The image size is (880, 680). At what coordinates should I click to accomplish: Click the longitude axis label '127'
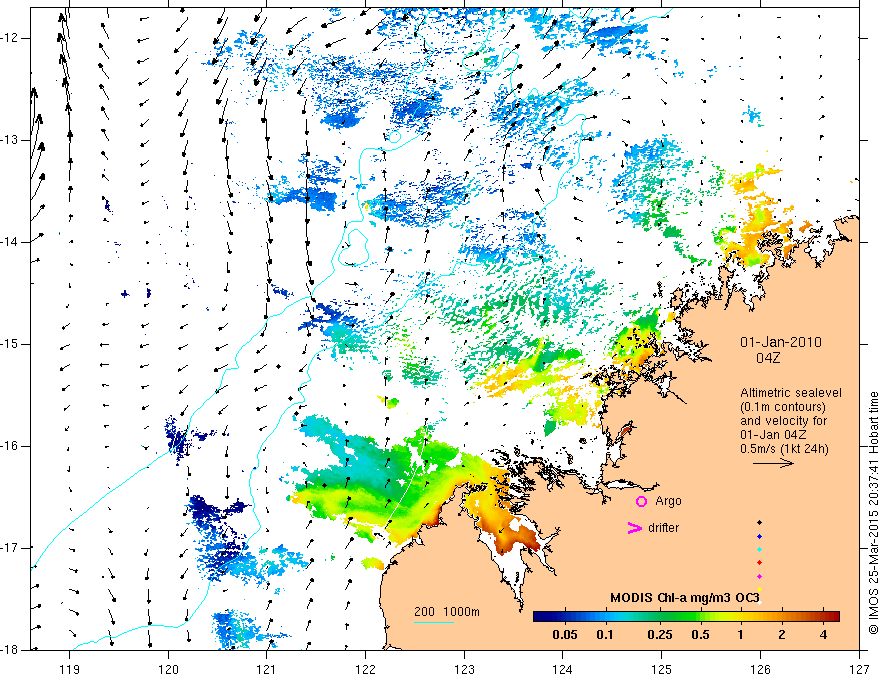click(x=859, y=669)
